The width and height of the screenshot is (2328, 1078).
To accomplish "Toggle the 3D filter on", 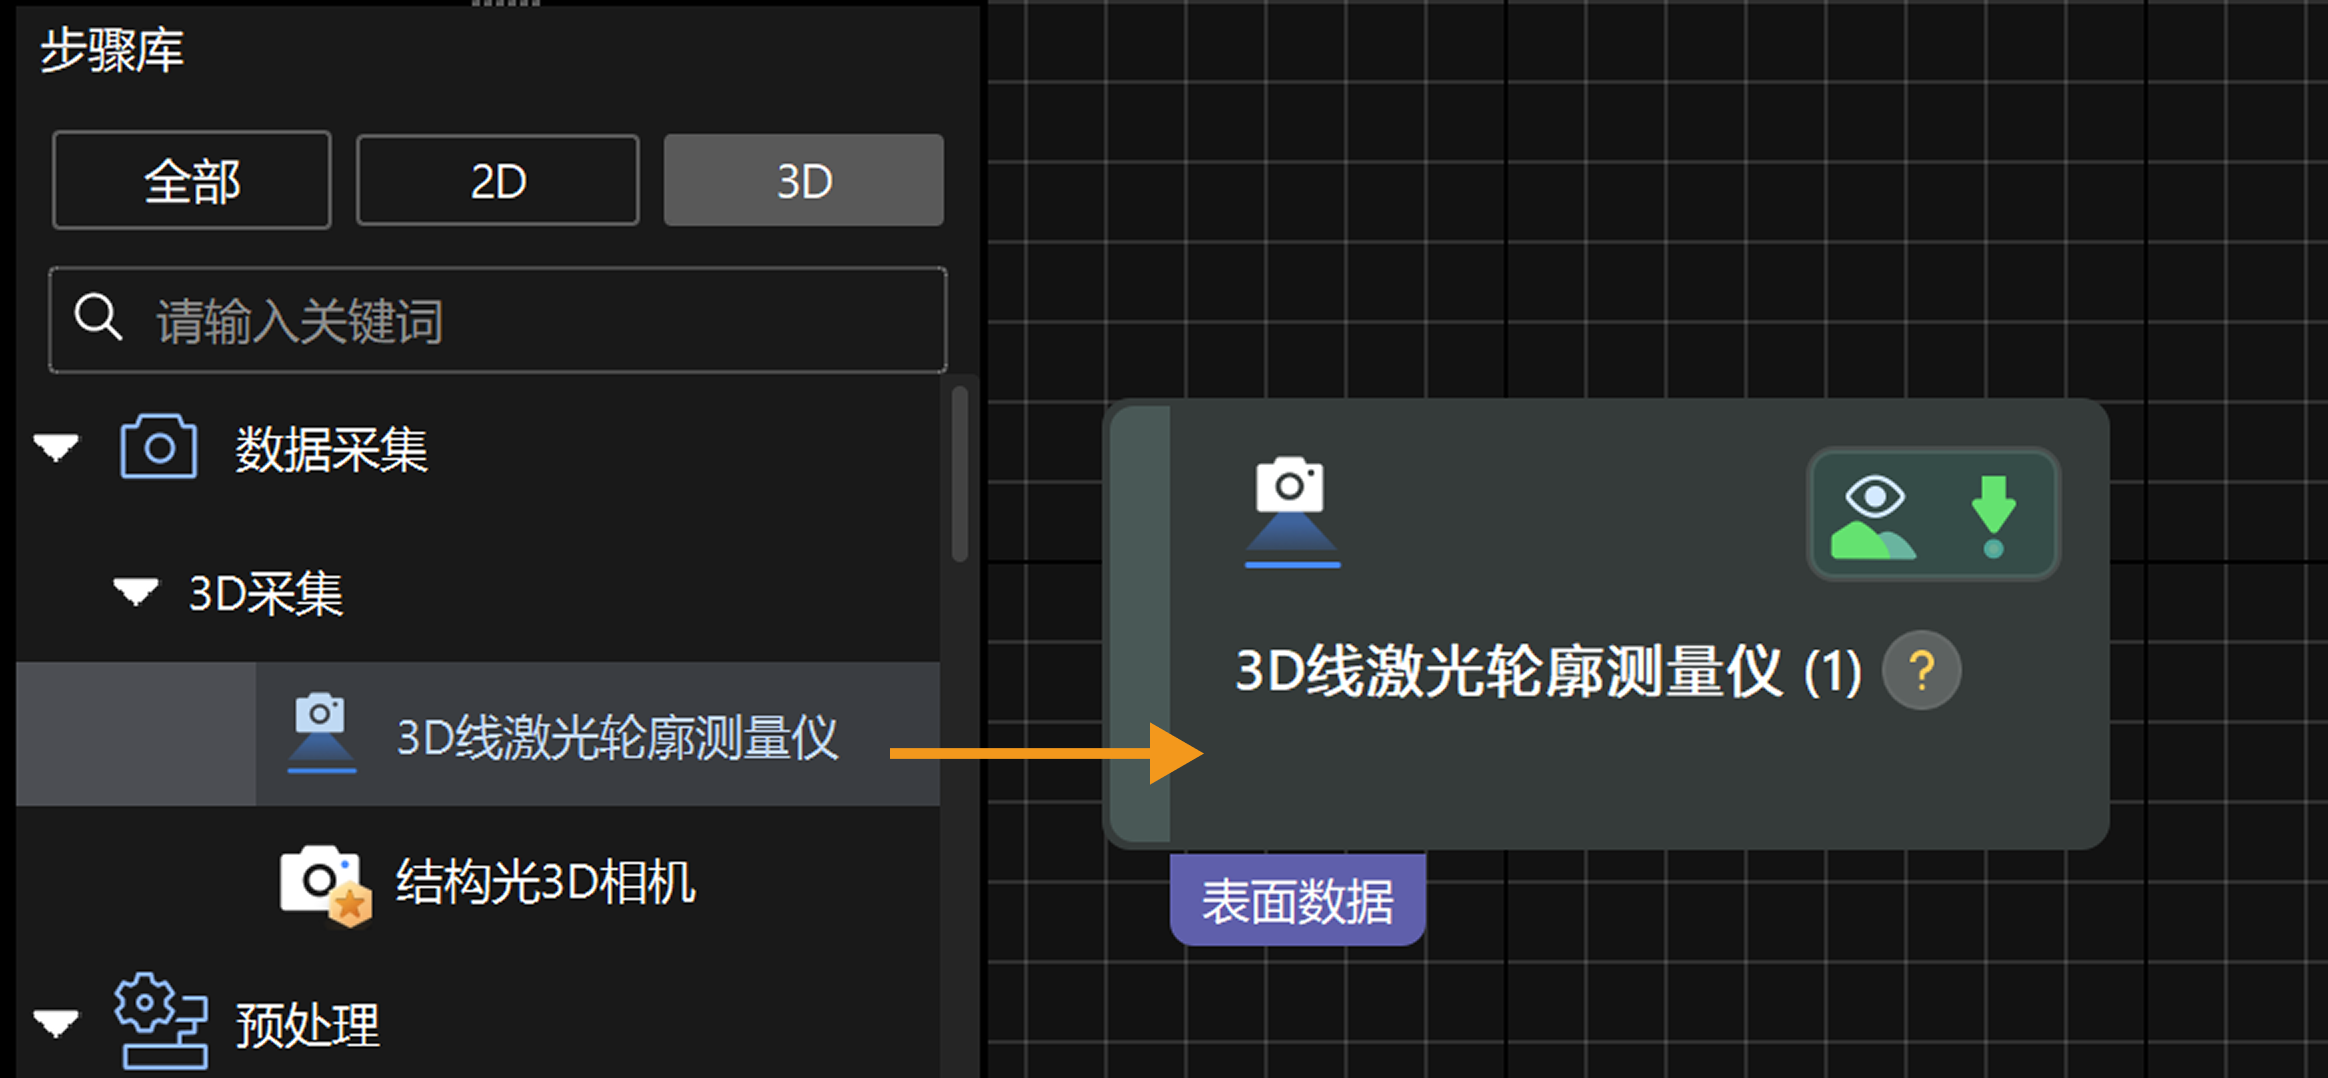I will click(x=803, y=181).
